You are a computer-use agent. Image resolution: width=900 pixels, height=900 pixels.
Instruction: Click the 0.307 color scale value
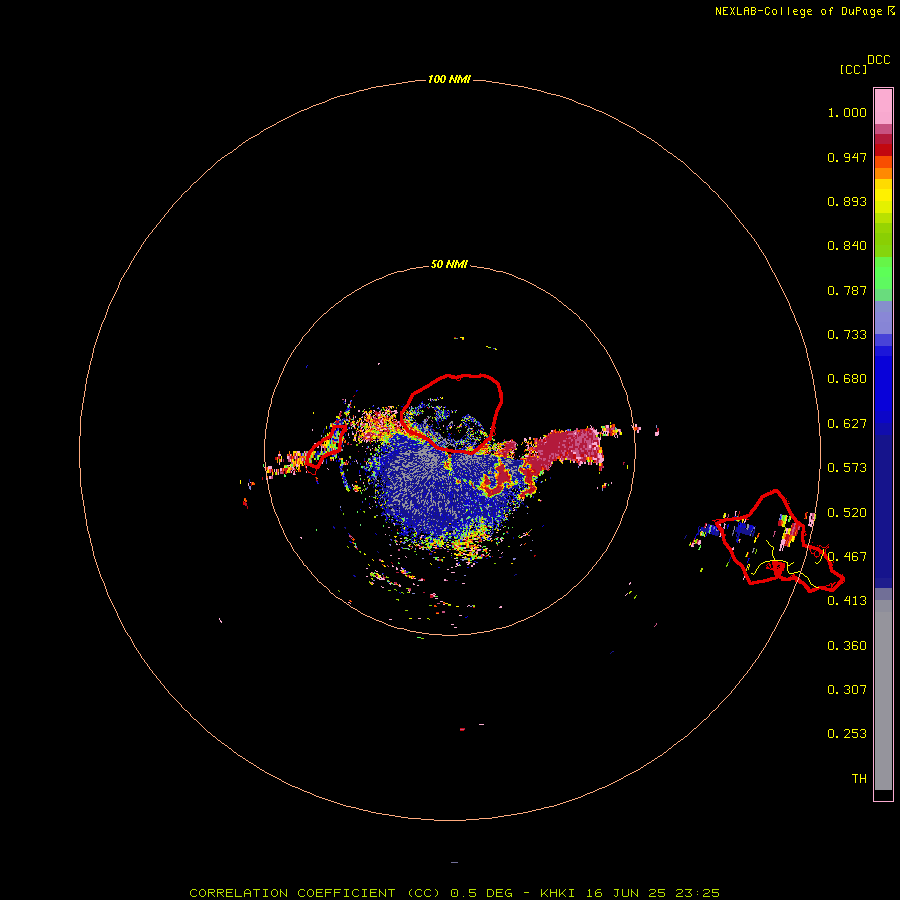(847, 690)
